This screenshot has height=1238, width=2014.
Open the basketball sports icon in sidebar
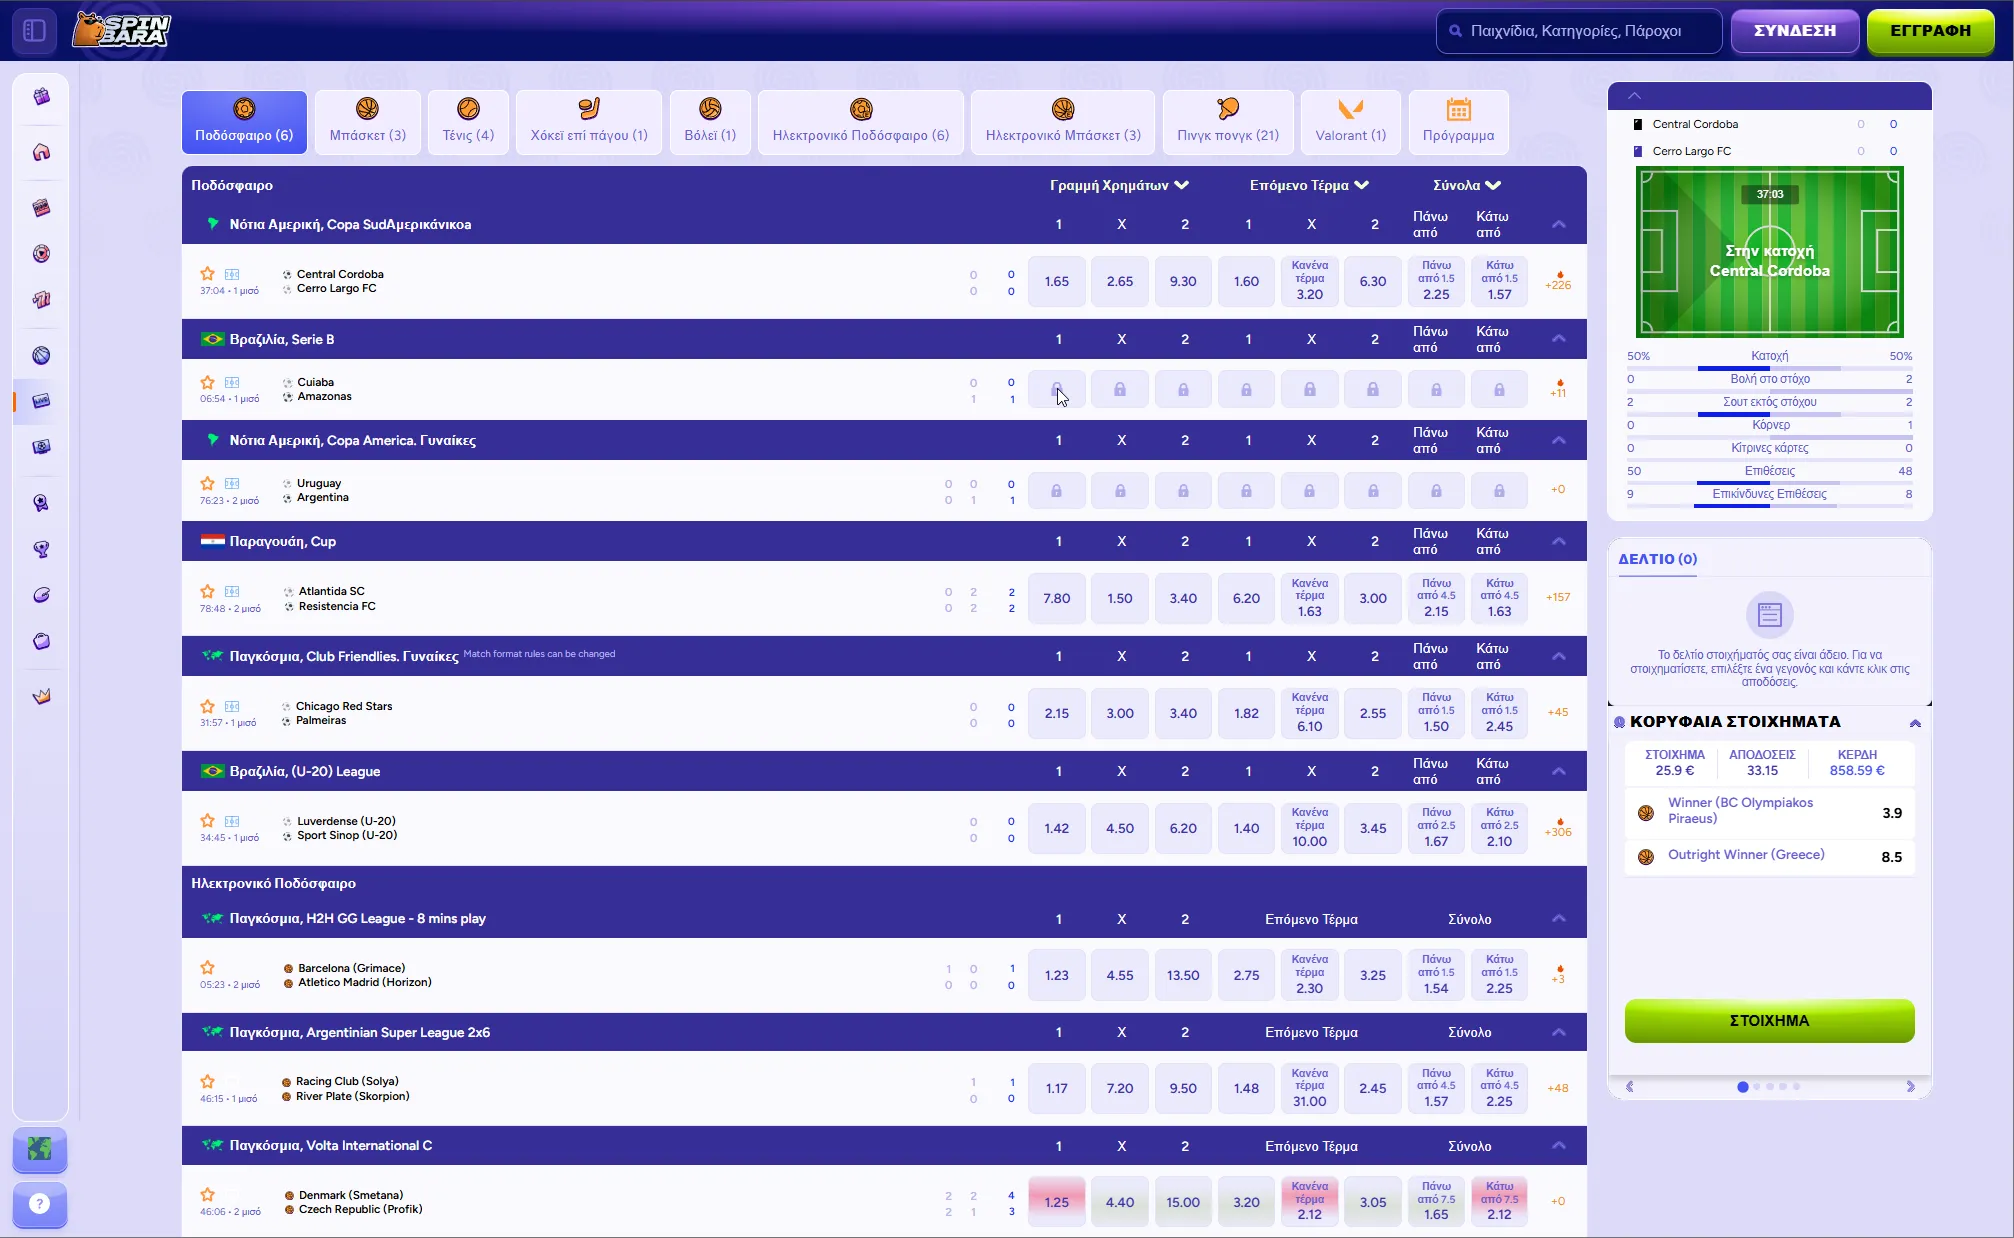(x=41, y=355)
